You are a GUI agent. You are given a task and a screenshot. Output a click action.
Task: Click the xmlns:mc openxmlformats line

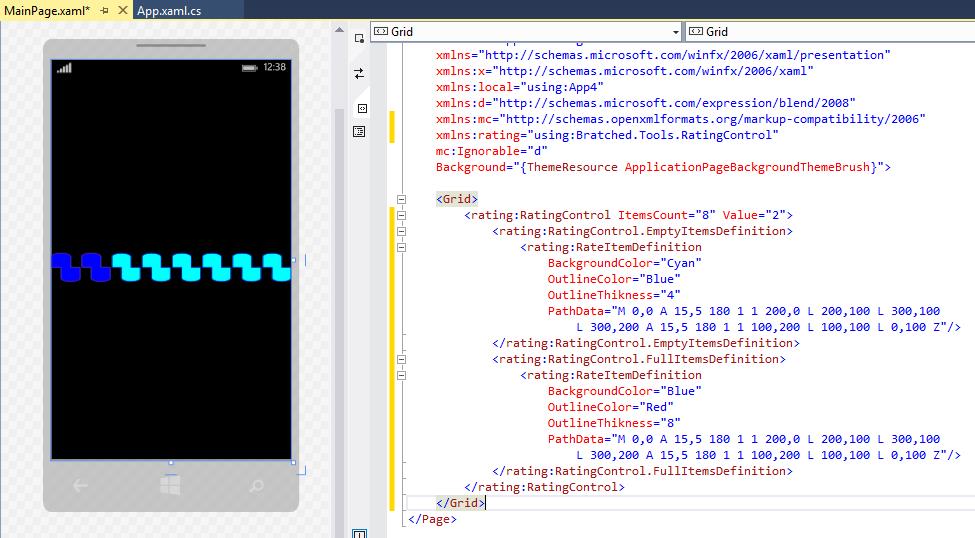(680, 119)
